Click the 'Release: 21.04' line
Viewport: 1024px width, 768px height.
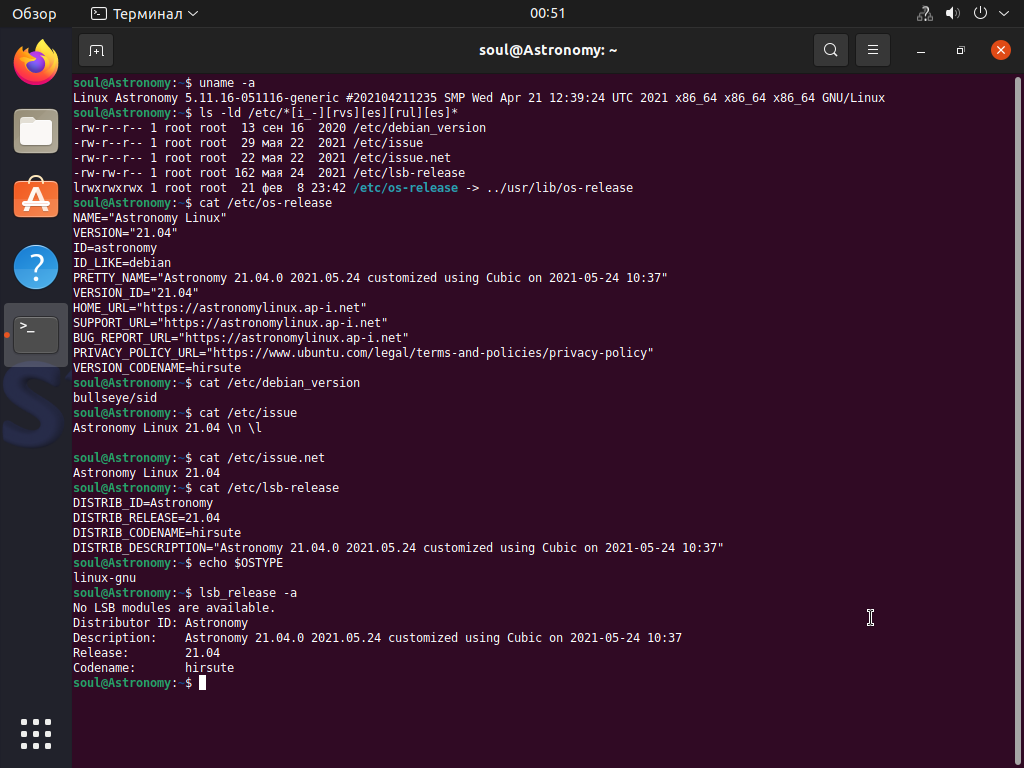(x=146, y=653)
